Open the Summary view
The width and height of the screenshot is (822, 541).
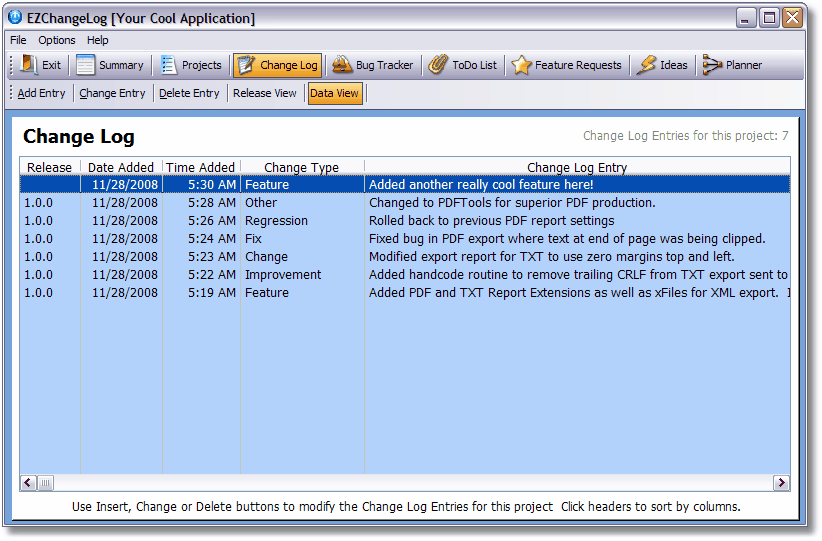click(x=110, y=66)
